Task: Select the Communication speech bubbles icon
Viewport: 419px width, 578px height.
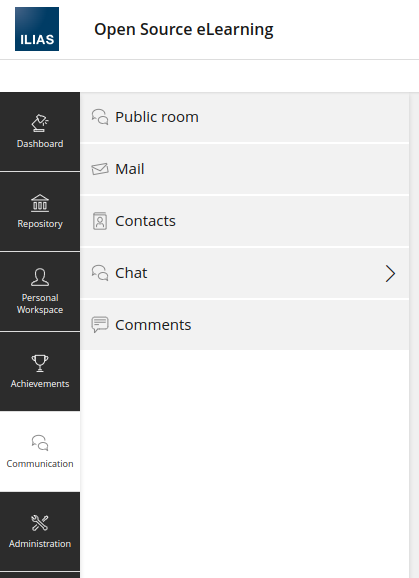Action: pos(40,443)
